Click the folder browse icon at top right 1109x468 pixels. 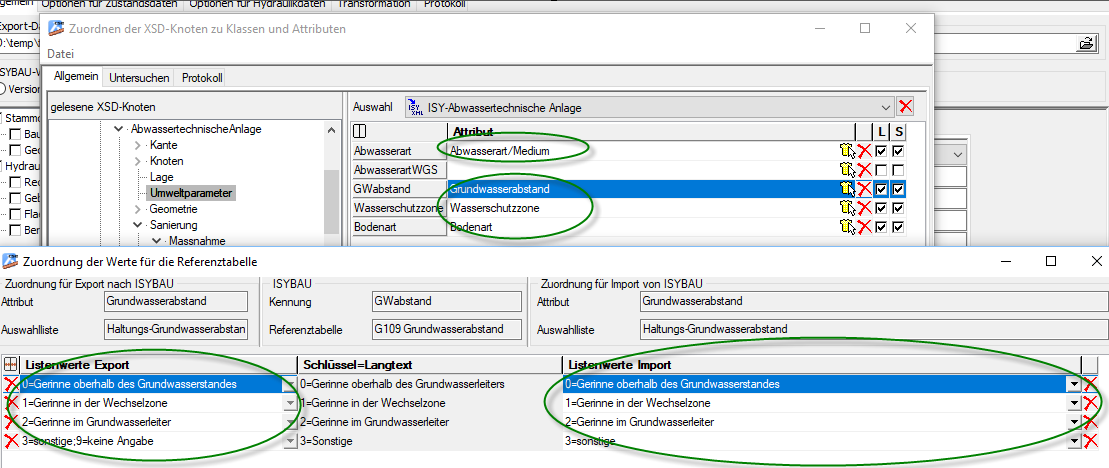click(x=1085, y=43)
